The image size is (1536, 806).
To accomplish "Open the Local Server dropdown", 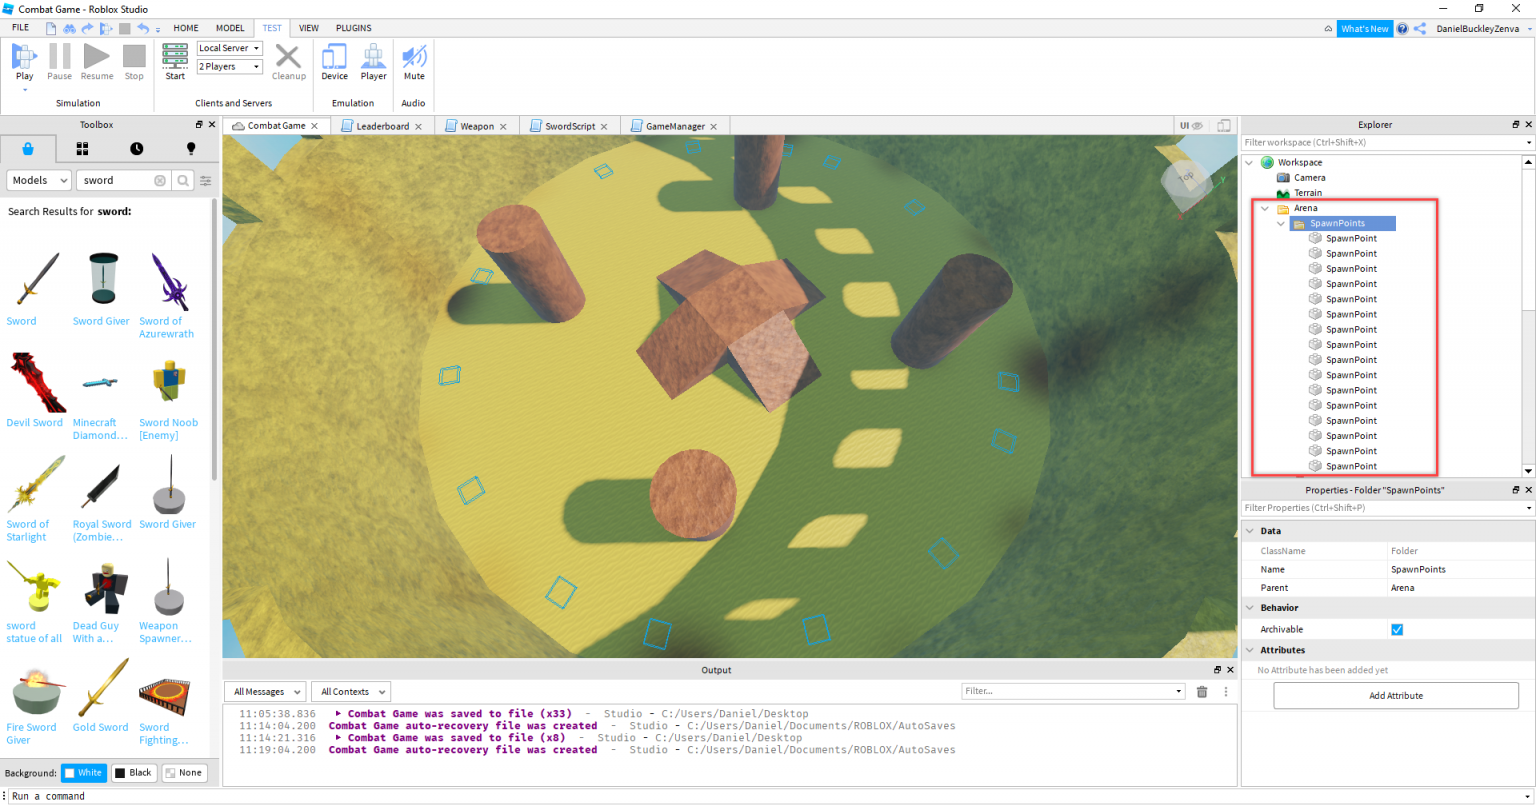I will [x=228, y=47].
